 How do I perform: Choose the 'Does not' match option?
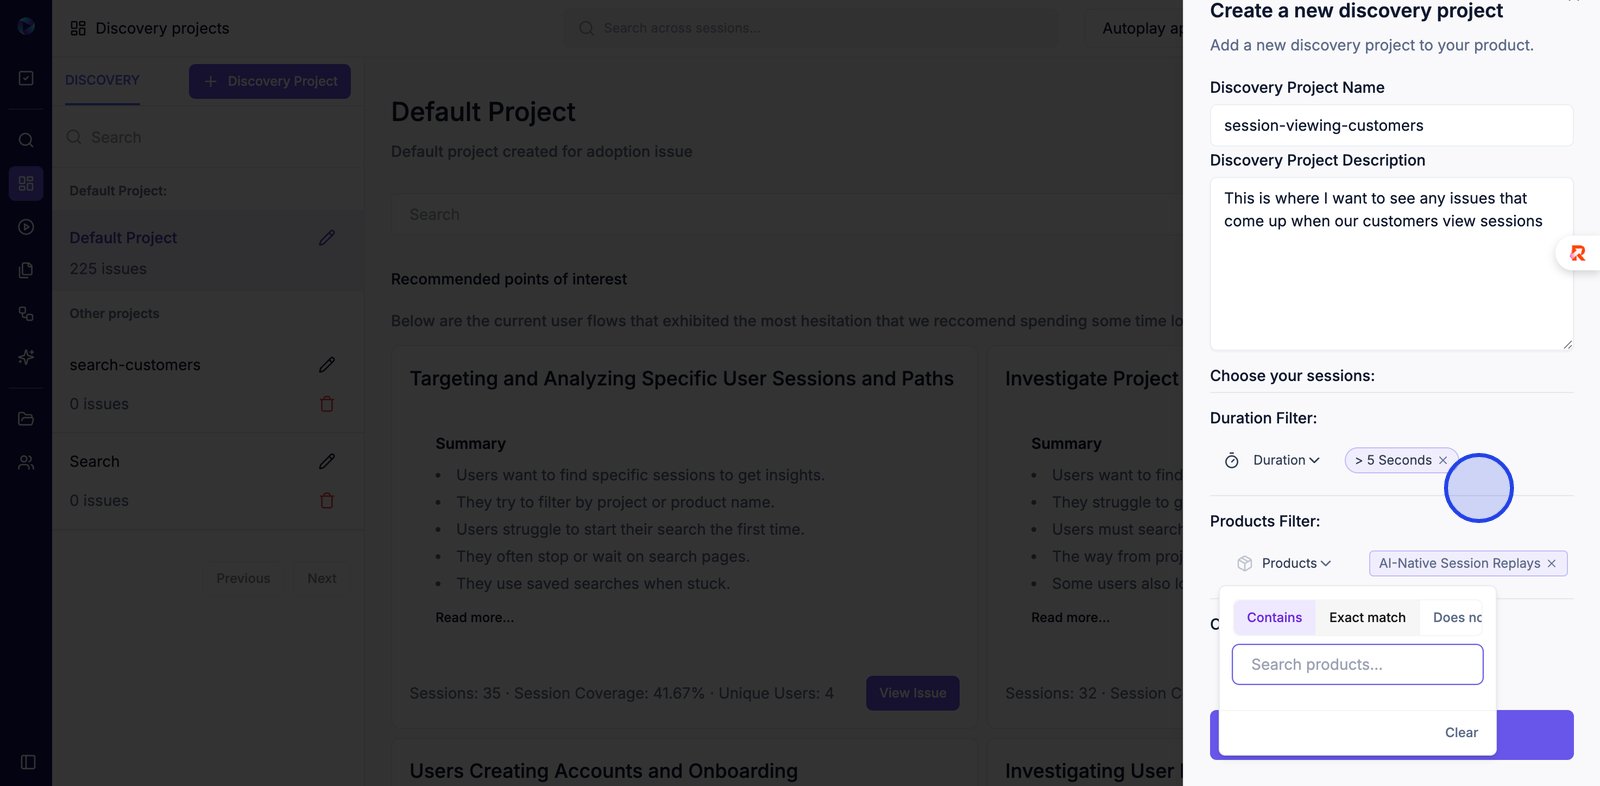click(x=1457, y=618)
